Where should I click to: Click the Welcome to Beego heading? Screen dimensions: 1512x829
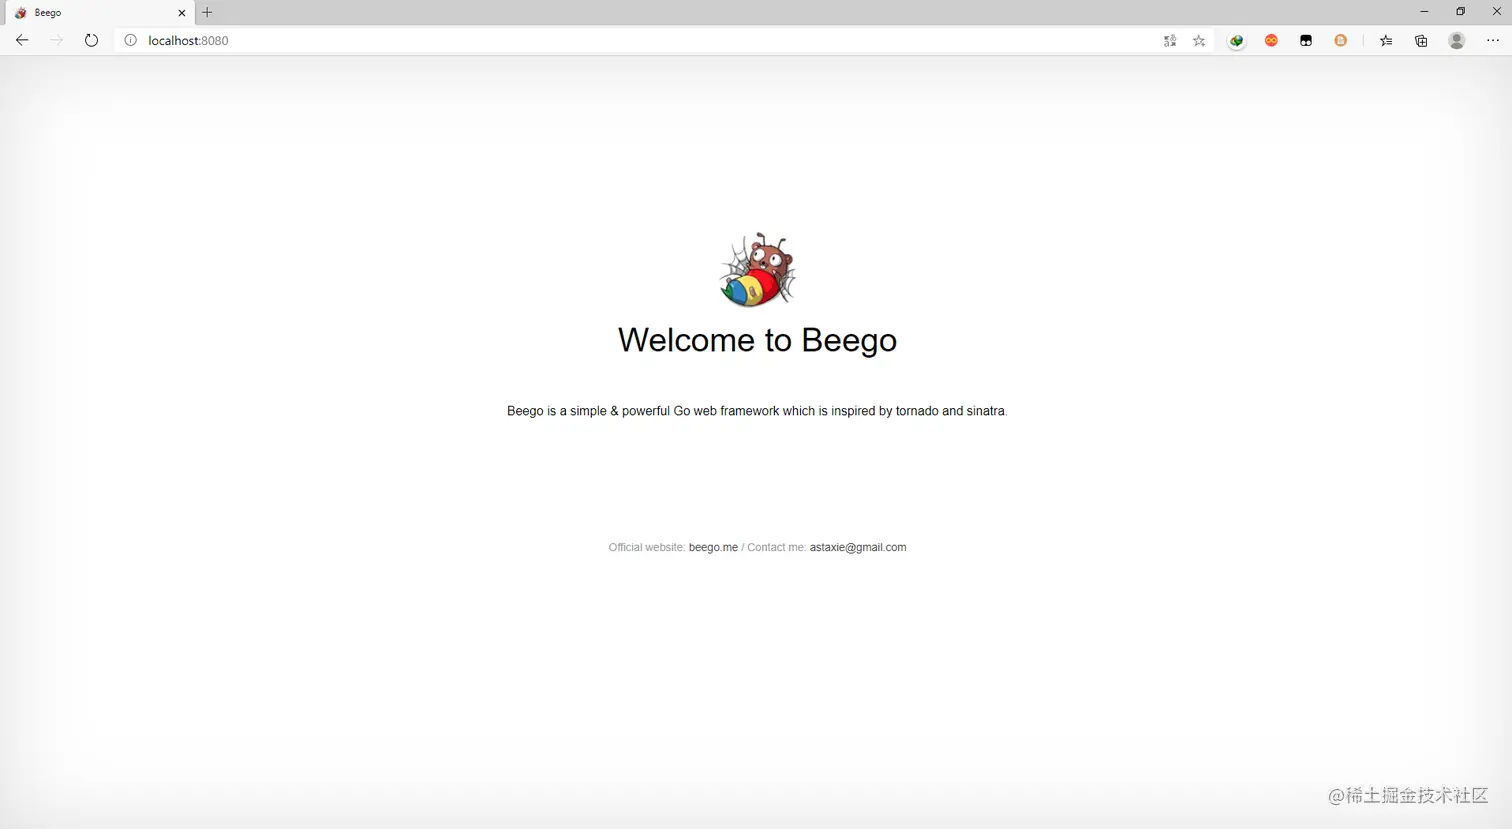coord(757,340)
